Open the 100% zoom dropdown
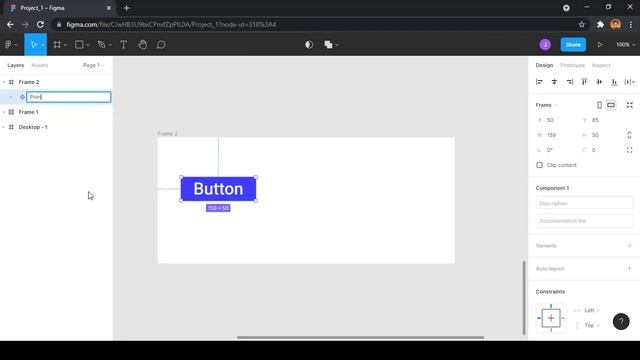The width and height of the screenshot is (640, 360). pyautogui.click(x=625, y=44)
